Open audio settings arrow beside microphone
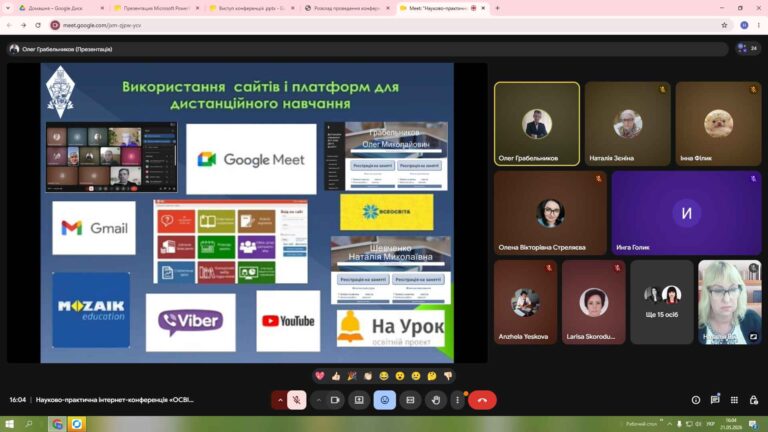The height and width of the screenshot is (432, 768). pyautogui.click(x=280, y=400)
